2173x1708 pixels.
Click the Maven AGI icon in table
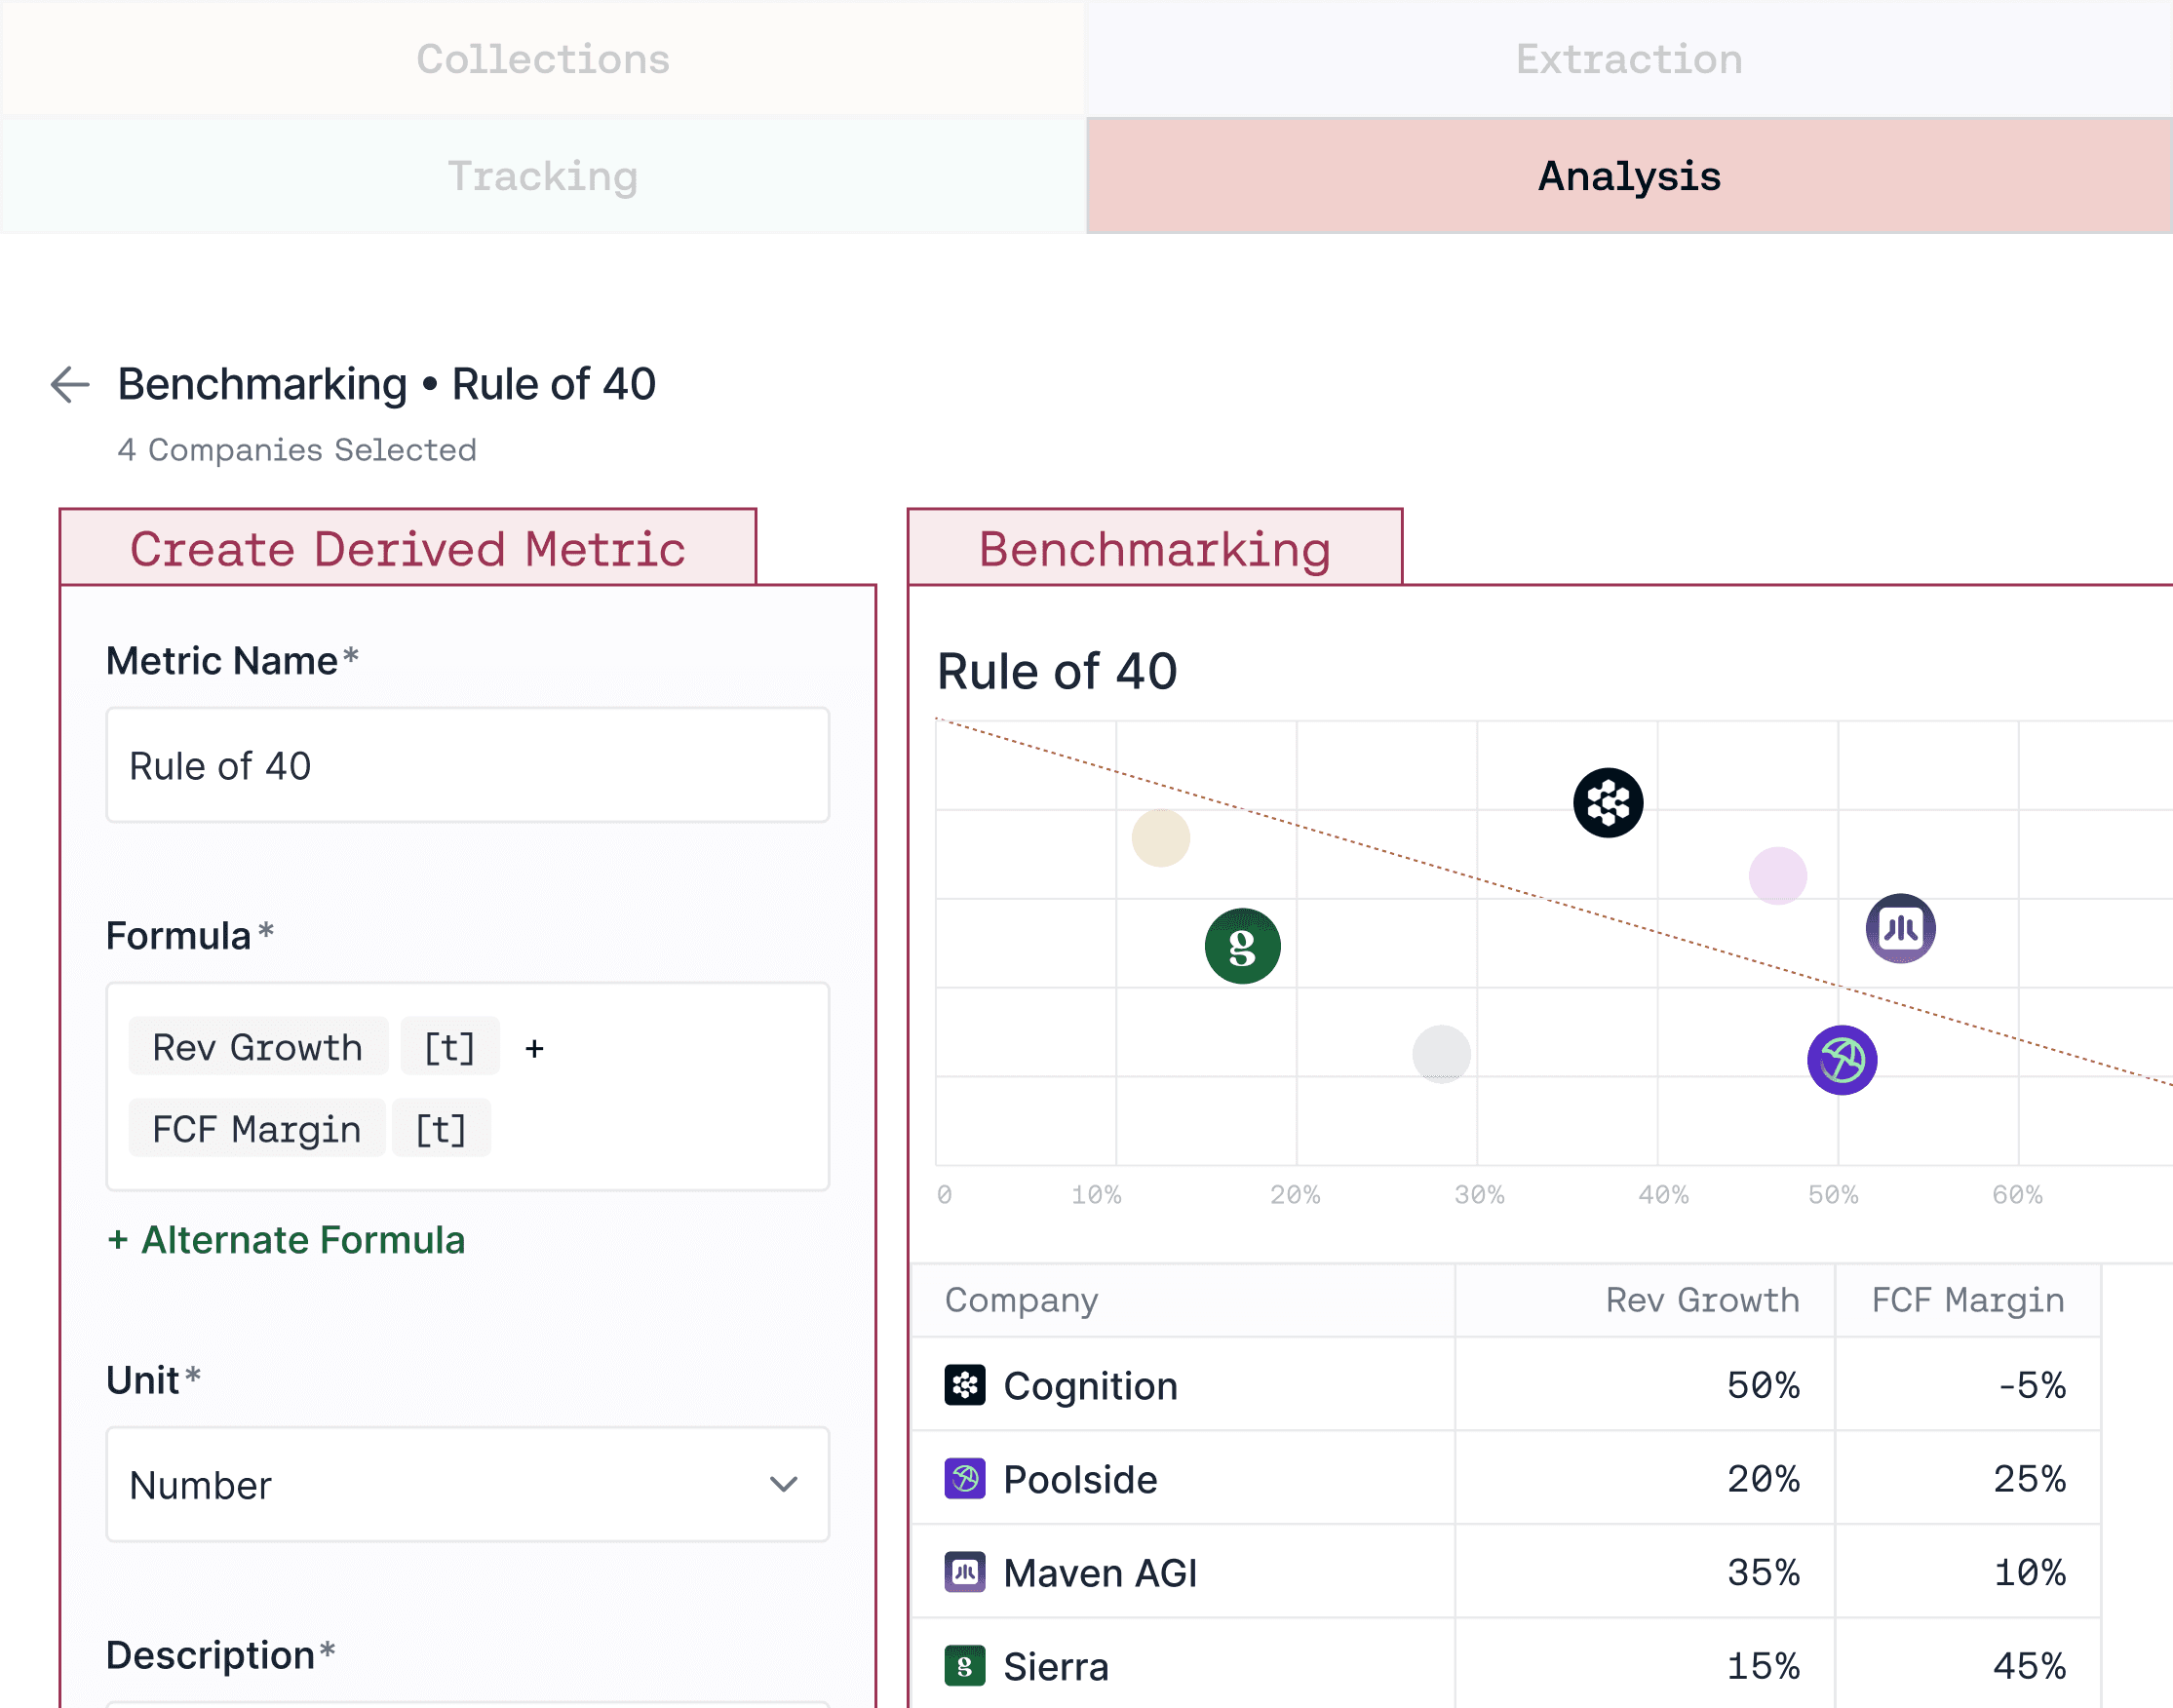click(x=964, y=1572)
